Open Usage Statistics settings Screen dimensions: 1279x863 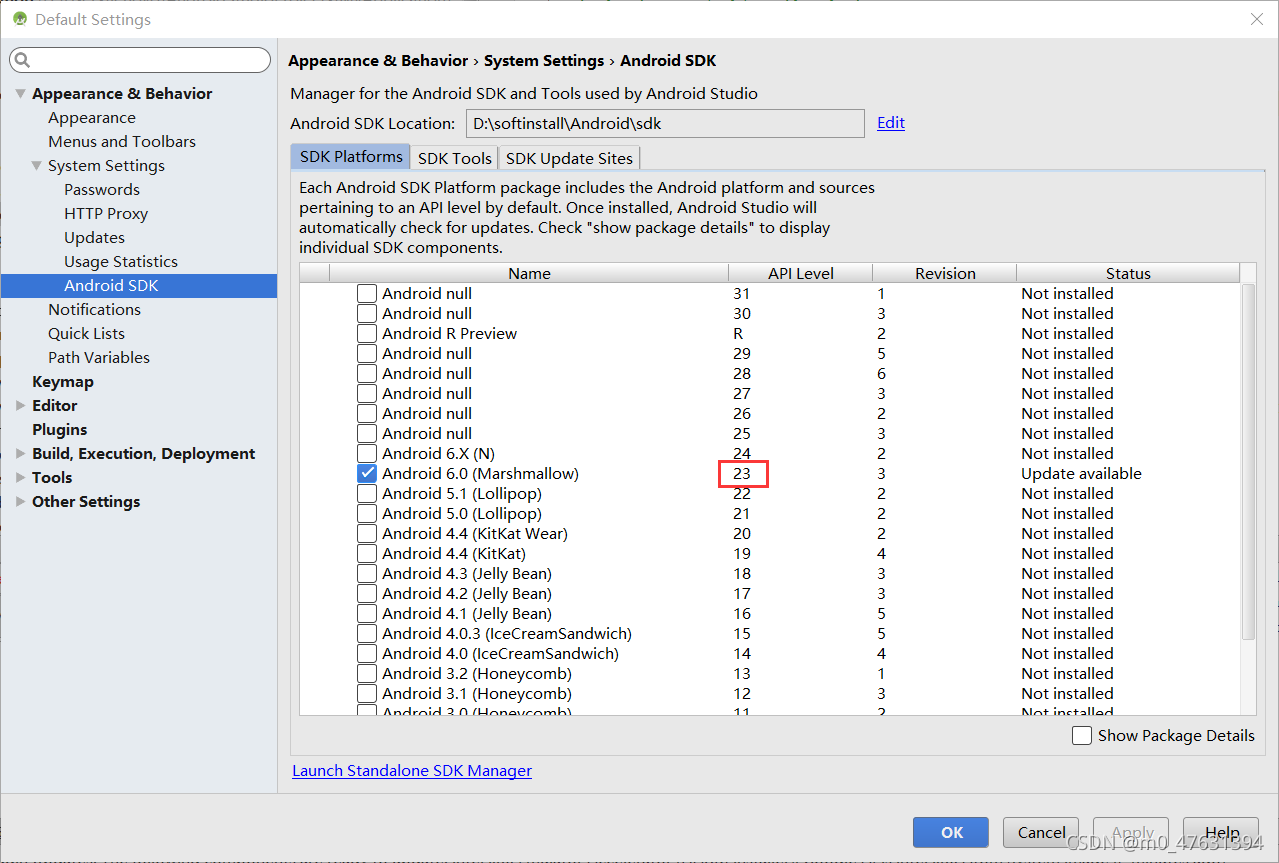(121, 262)
